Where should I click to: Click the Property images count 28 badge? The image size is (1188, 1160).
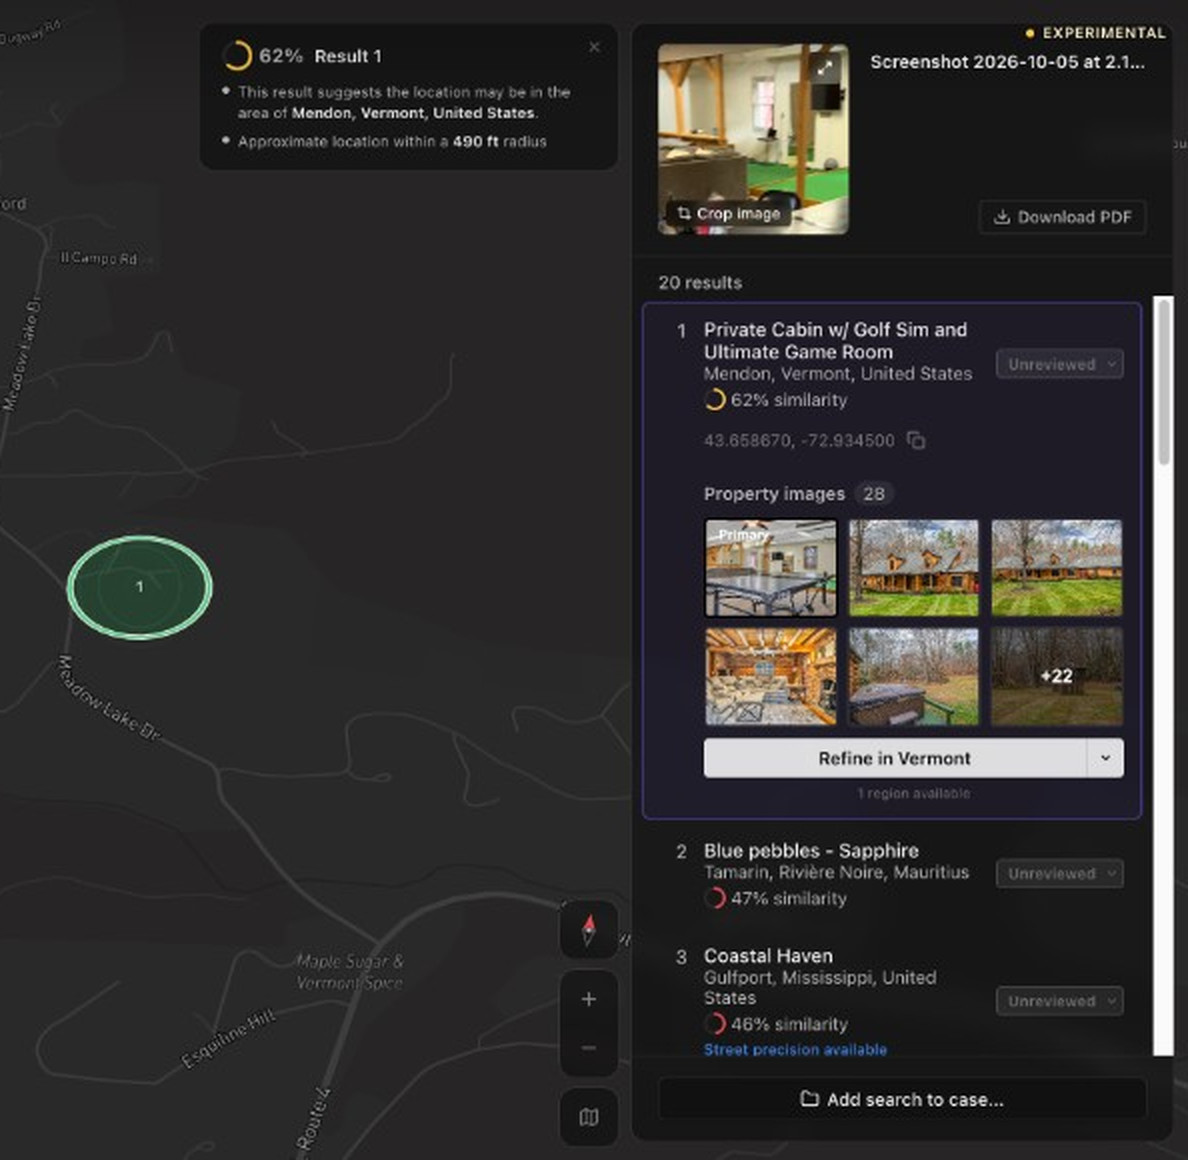coord(874,494)
